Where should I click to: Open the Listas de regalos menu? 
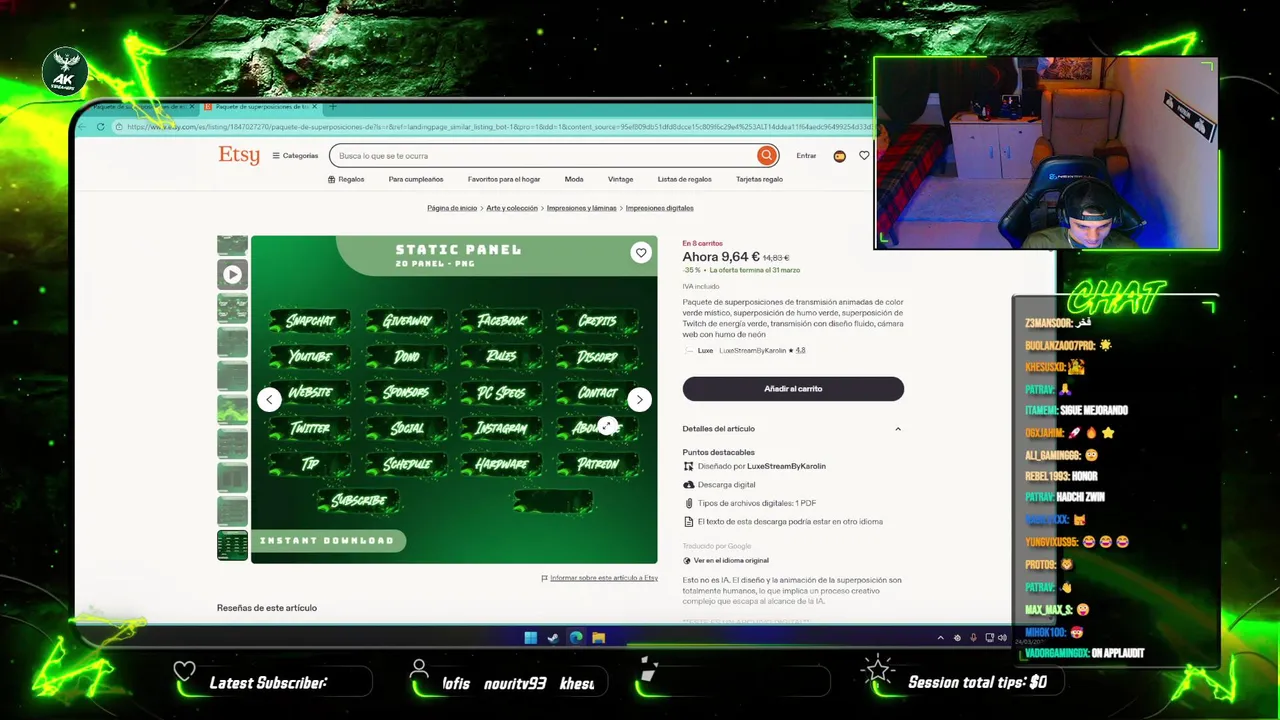pos(685,179)
